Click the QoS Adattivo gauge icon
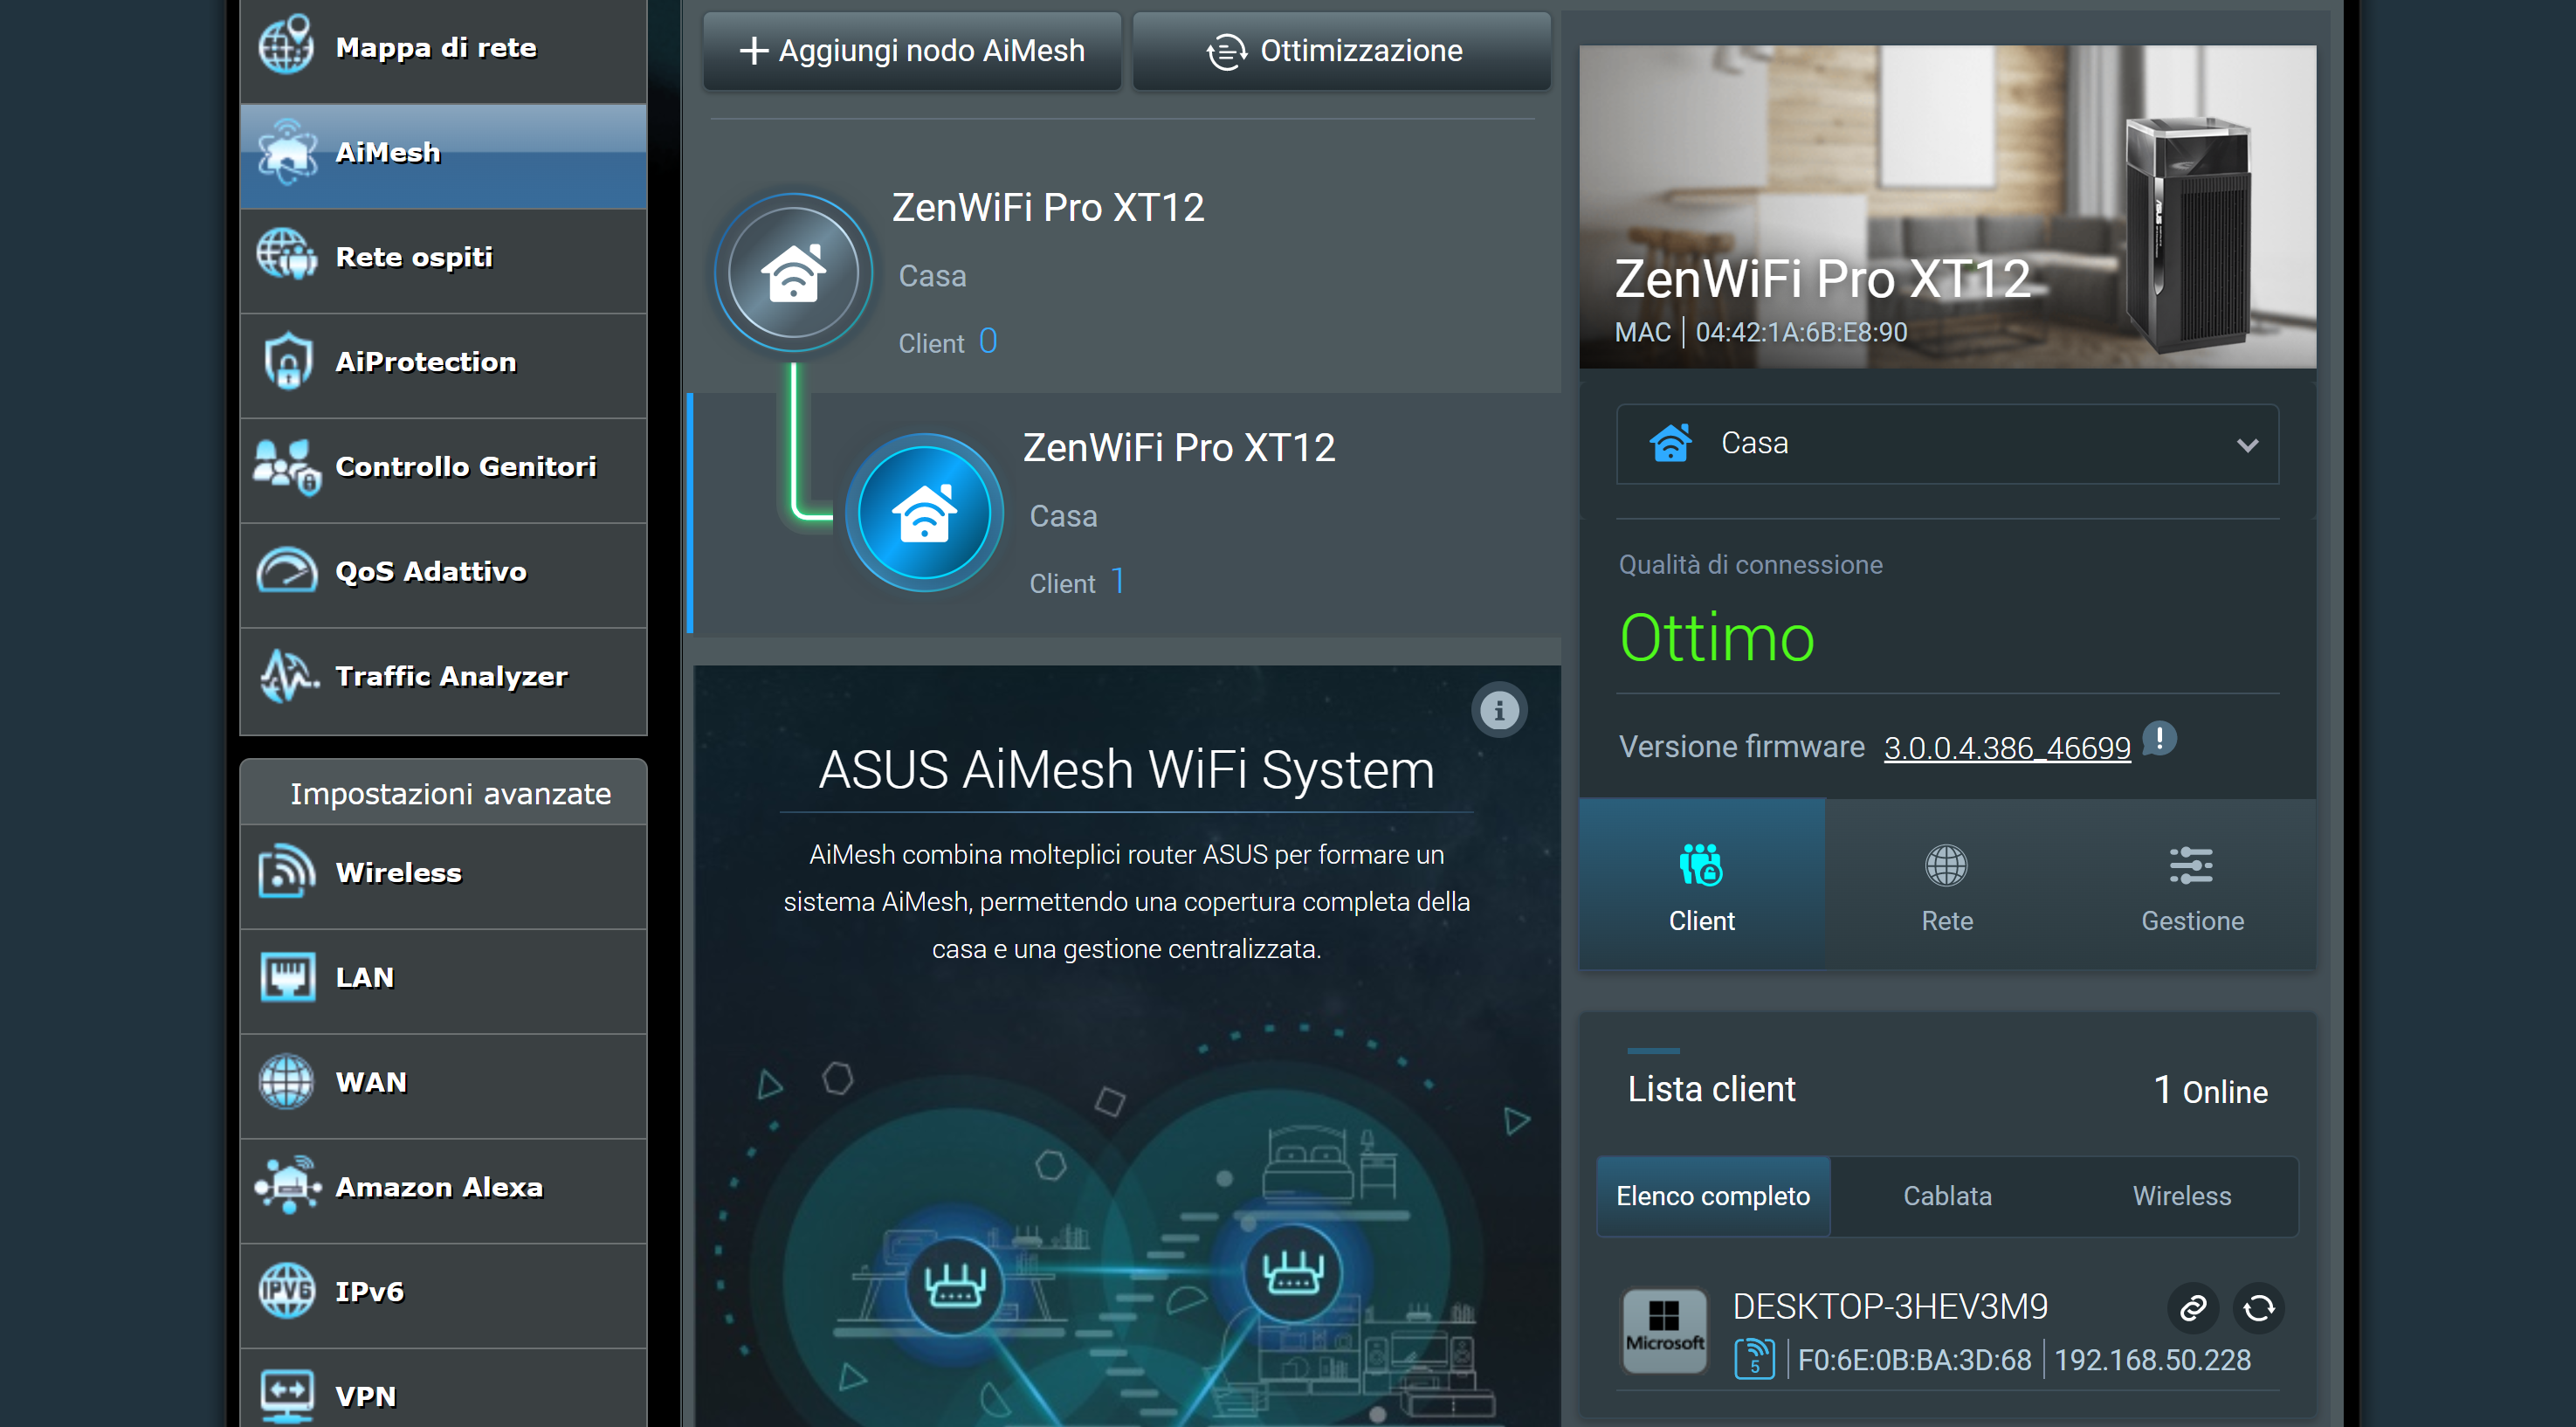Image resolution: width=2576 pixels, height=1427 pixels. [x=286, y=571]
